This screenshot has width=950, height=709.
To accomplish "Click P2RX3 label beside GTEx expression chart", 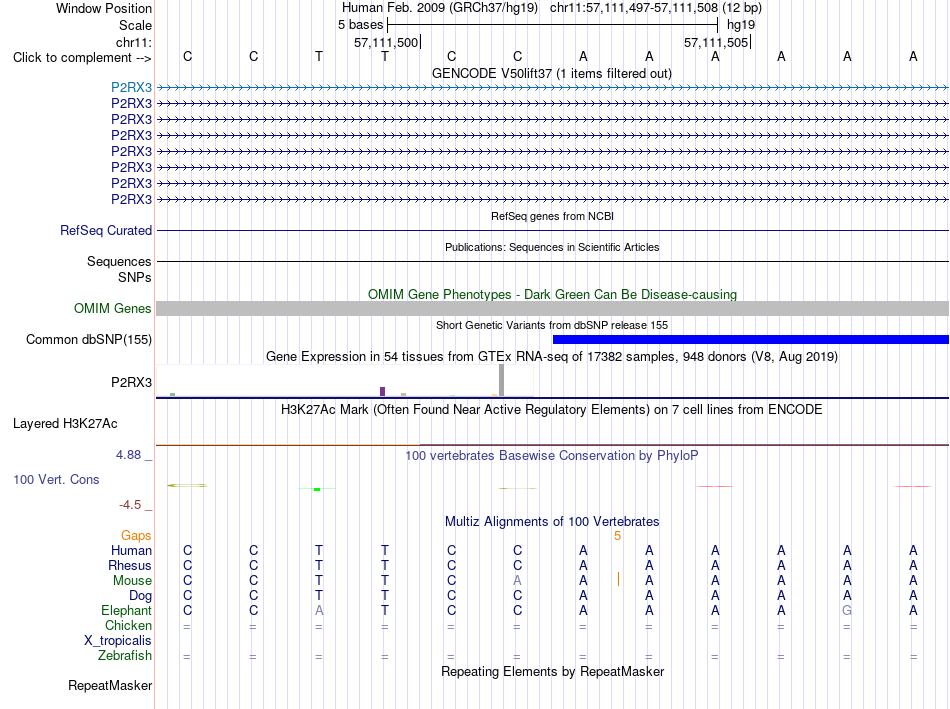I will pos(131,382).
